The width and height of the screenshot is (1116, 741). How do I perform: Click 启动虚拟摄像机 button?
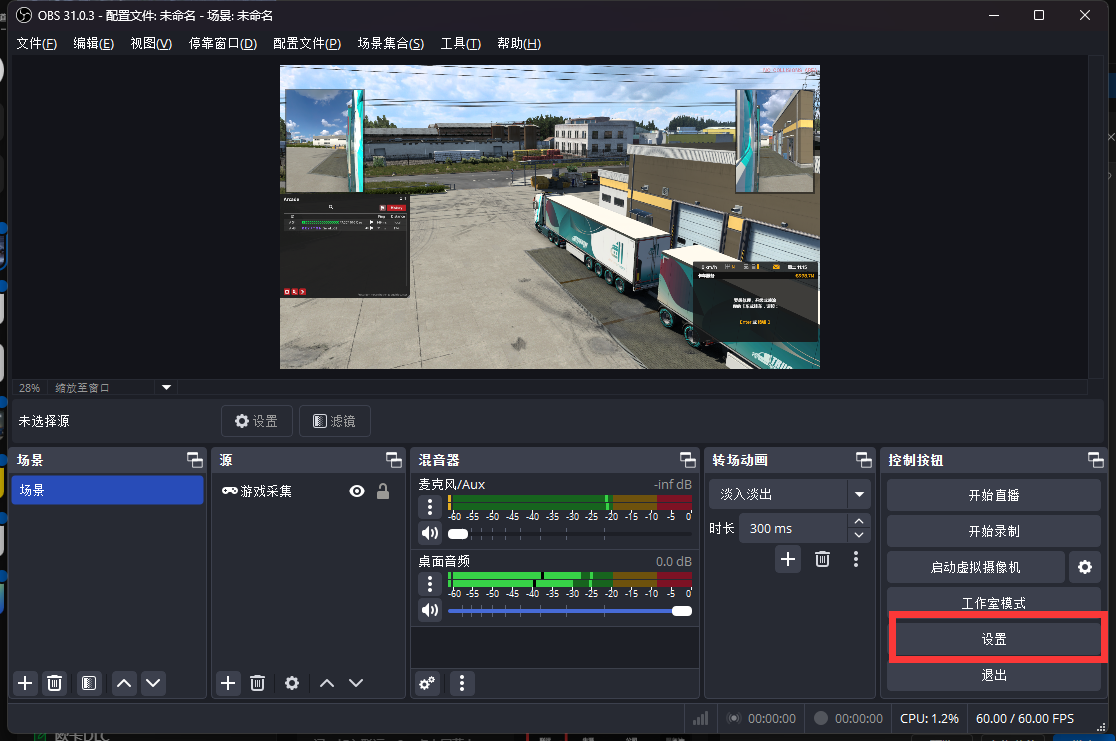pyautogui.click(x=976, y=567)
